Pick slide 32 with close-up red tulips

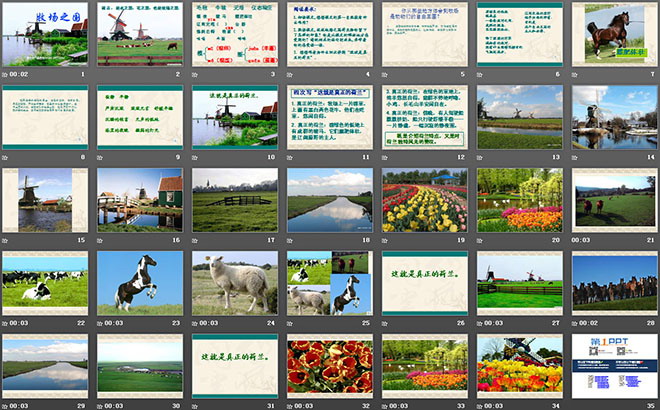(x=329, y=366)
